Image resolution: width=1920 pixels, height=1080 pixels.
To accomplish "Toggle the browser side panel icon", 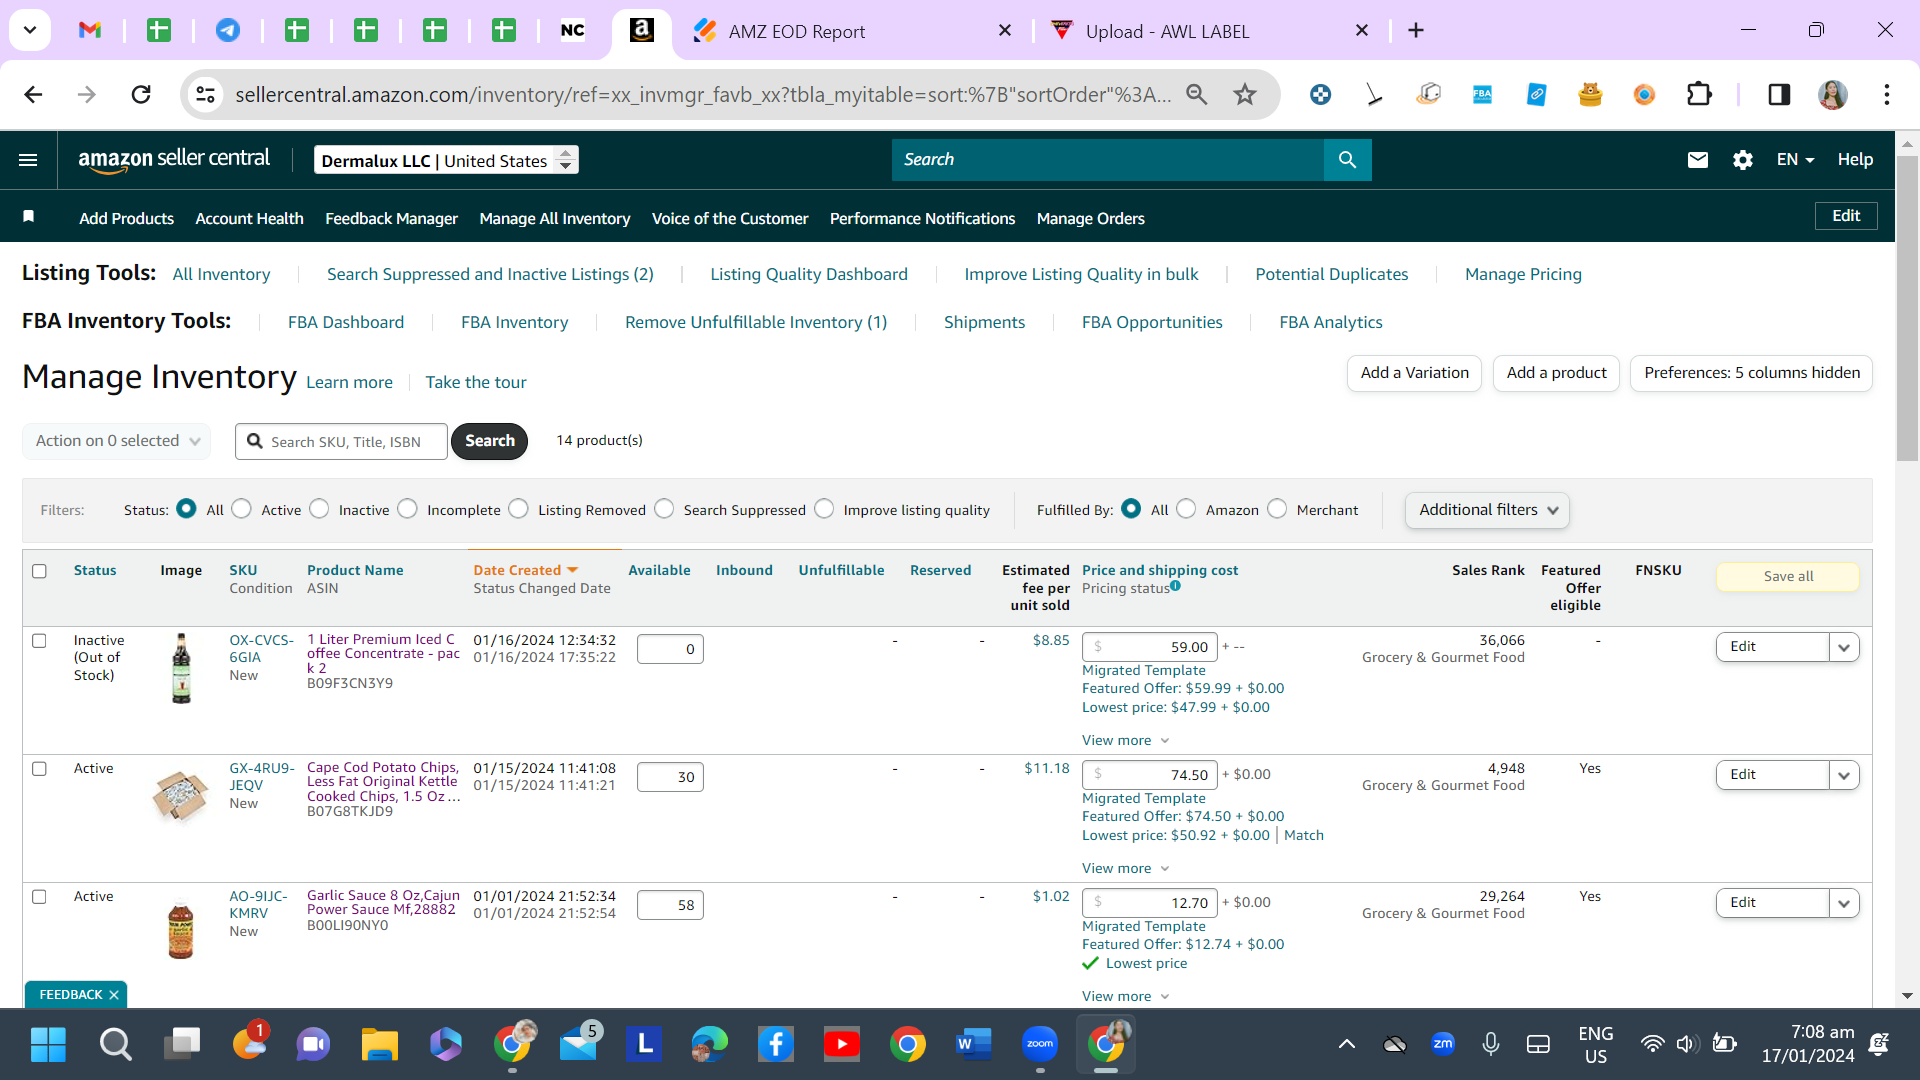I will tap(1779, 94).
